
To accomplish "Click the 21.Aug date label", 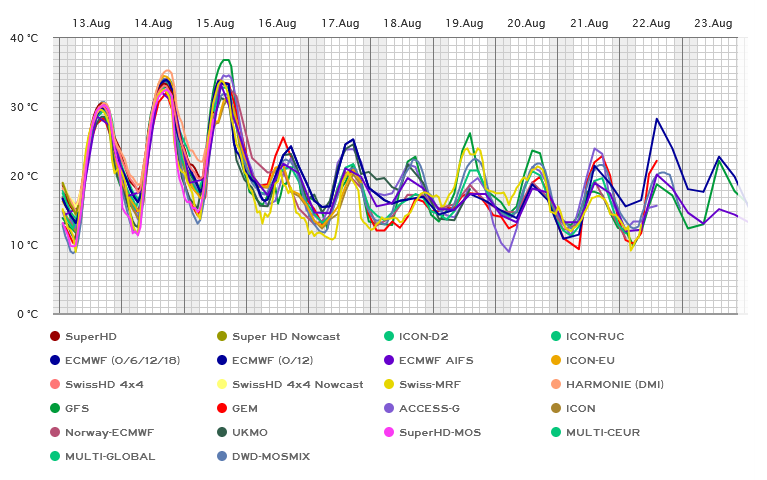I will click(x=589, y=23).
